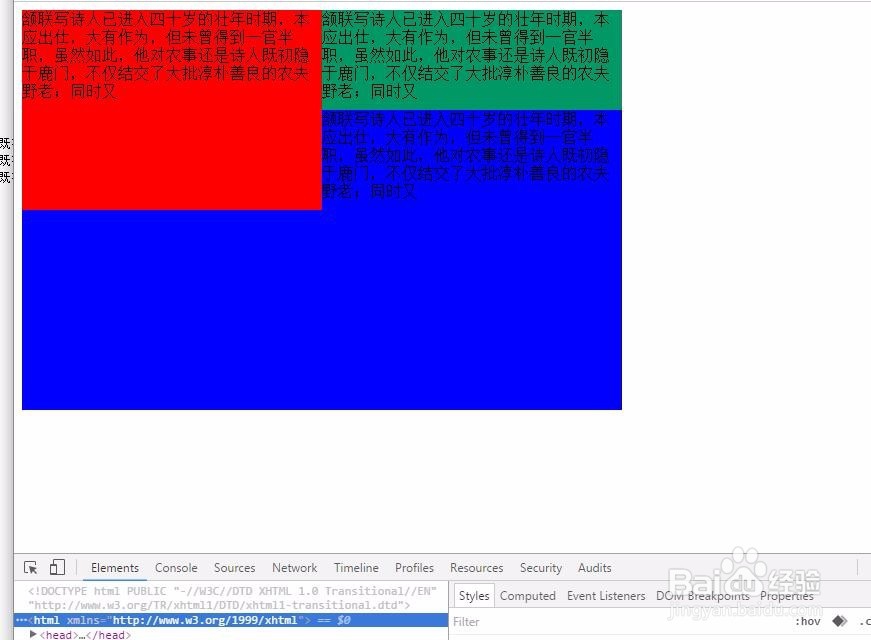The image size is (871, 640).
Task: Toggle the :hov element state button
Action: 808,622
